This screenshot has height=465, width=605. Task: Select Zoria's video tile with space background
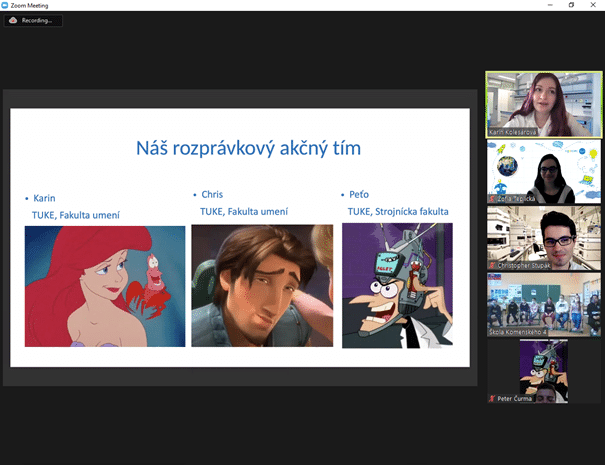pyautogui.click(x=544, y=172)
